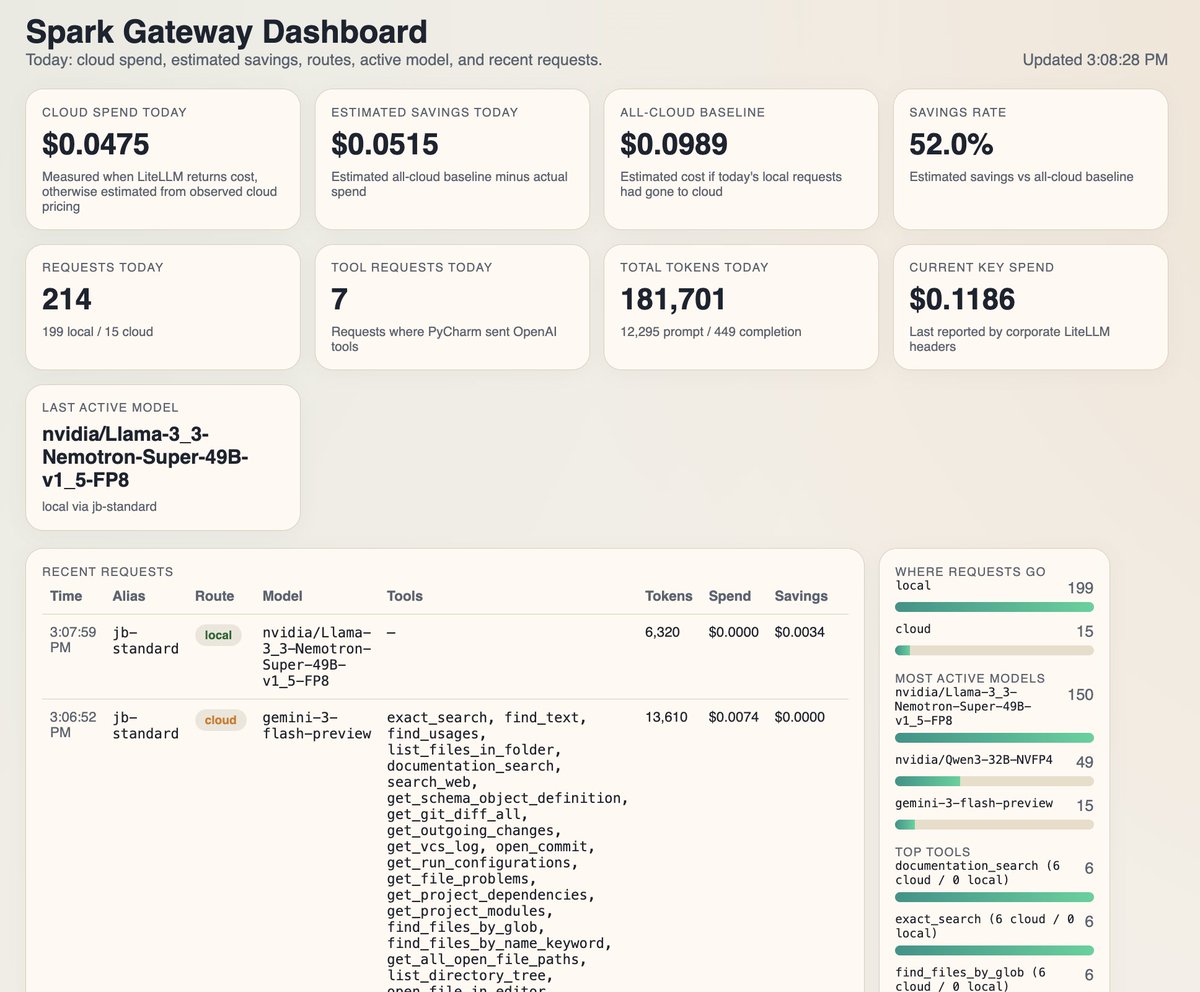Click the Where Requests Go heading
Screen dimensions: 1200x992
click(x=970, y=572)
